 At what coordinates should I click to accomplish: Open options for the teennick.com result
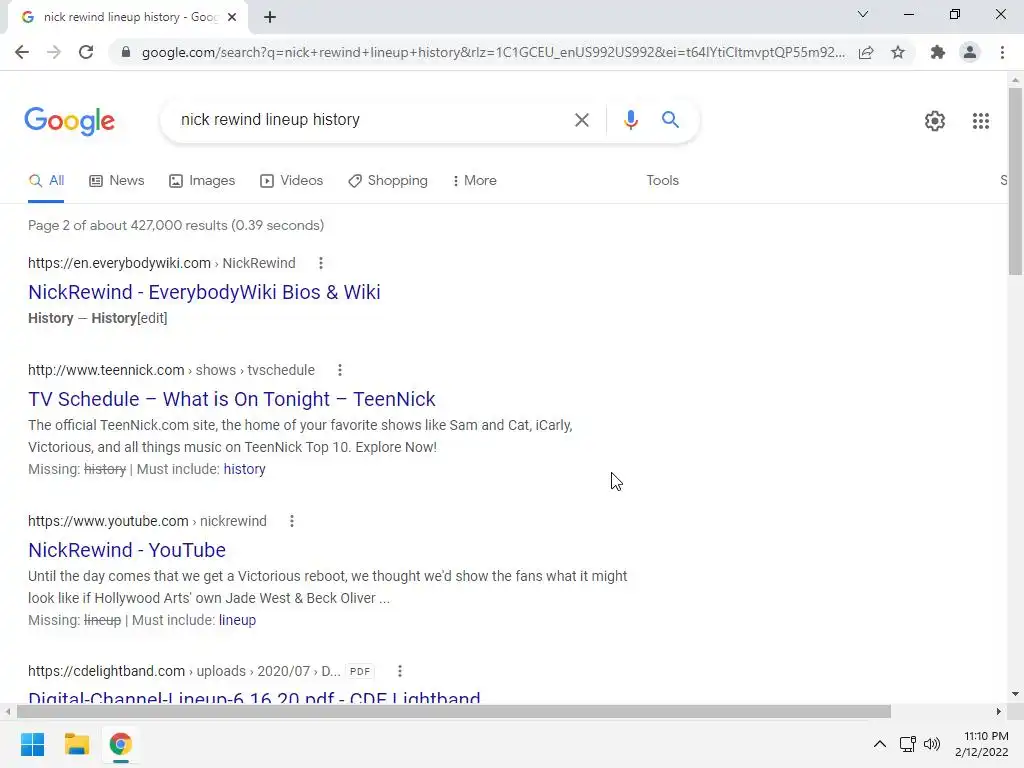340,370
